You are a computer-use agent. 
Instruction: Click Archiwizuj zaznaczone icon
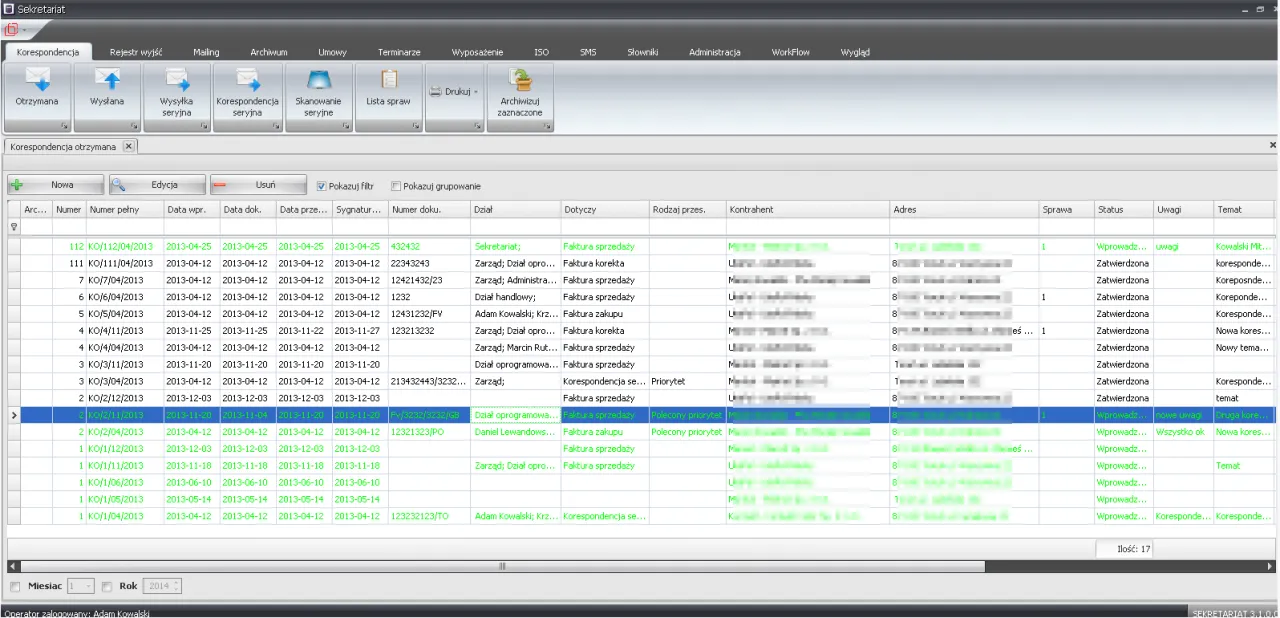tap(520, 81)
